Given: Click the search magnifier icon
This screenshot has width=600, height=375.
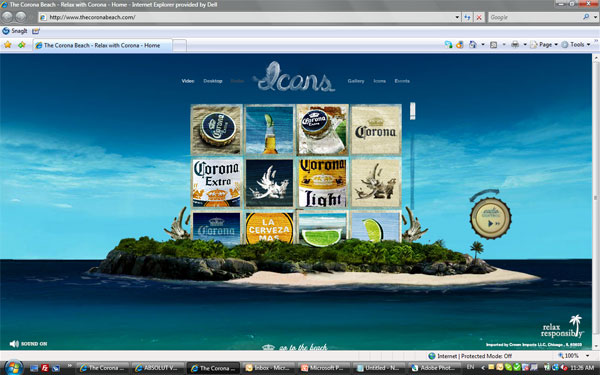Looking at the screenshot, I should 586,17.
